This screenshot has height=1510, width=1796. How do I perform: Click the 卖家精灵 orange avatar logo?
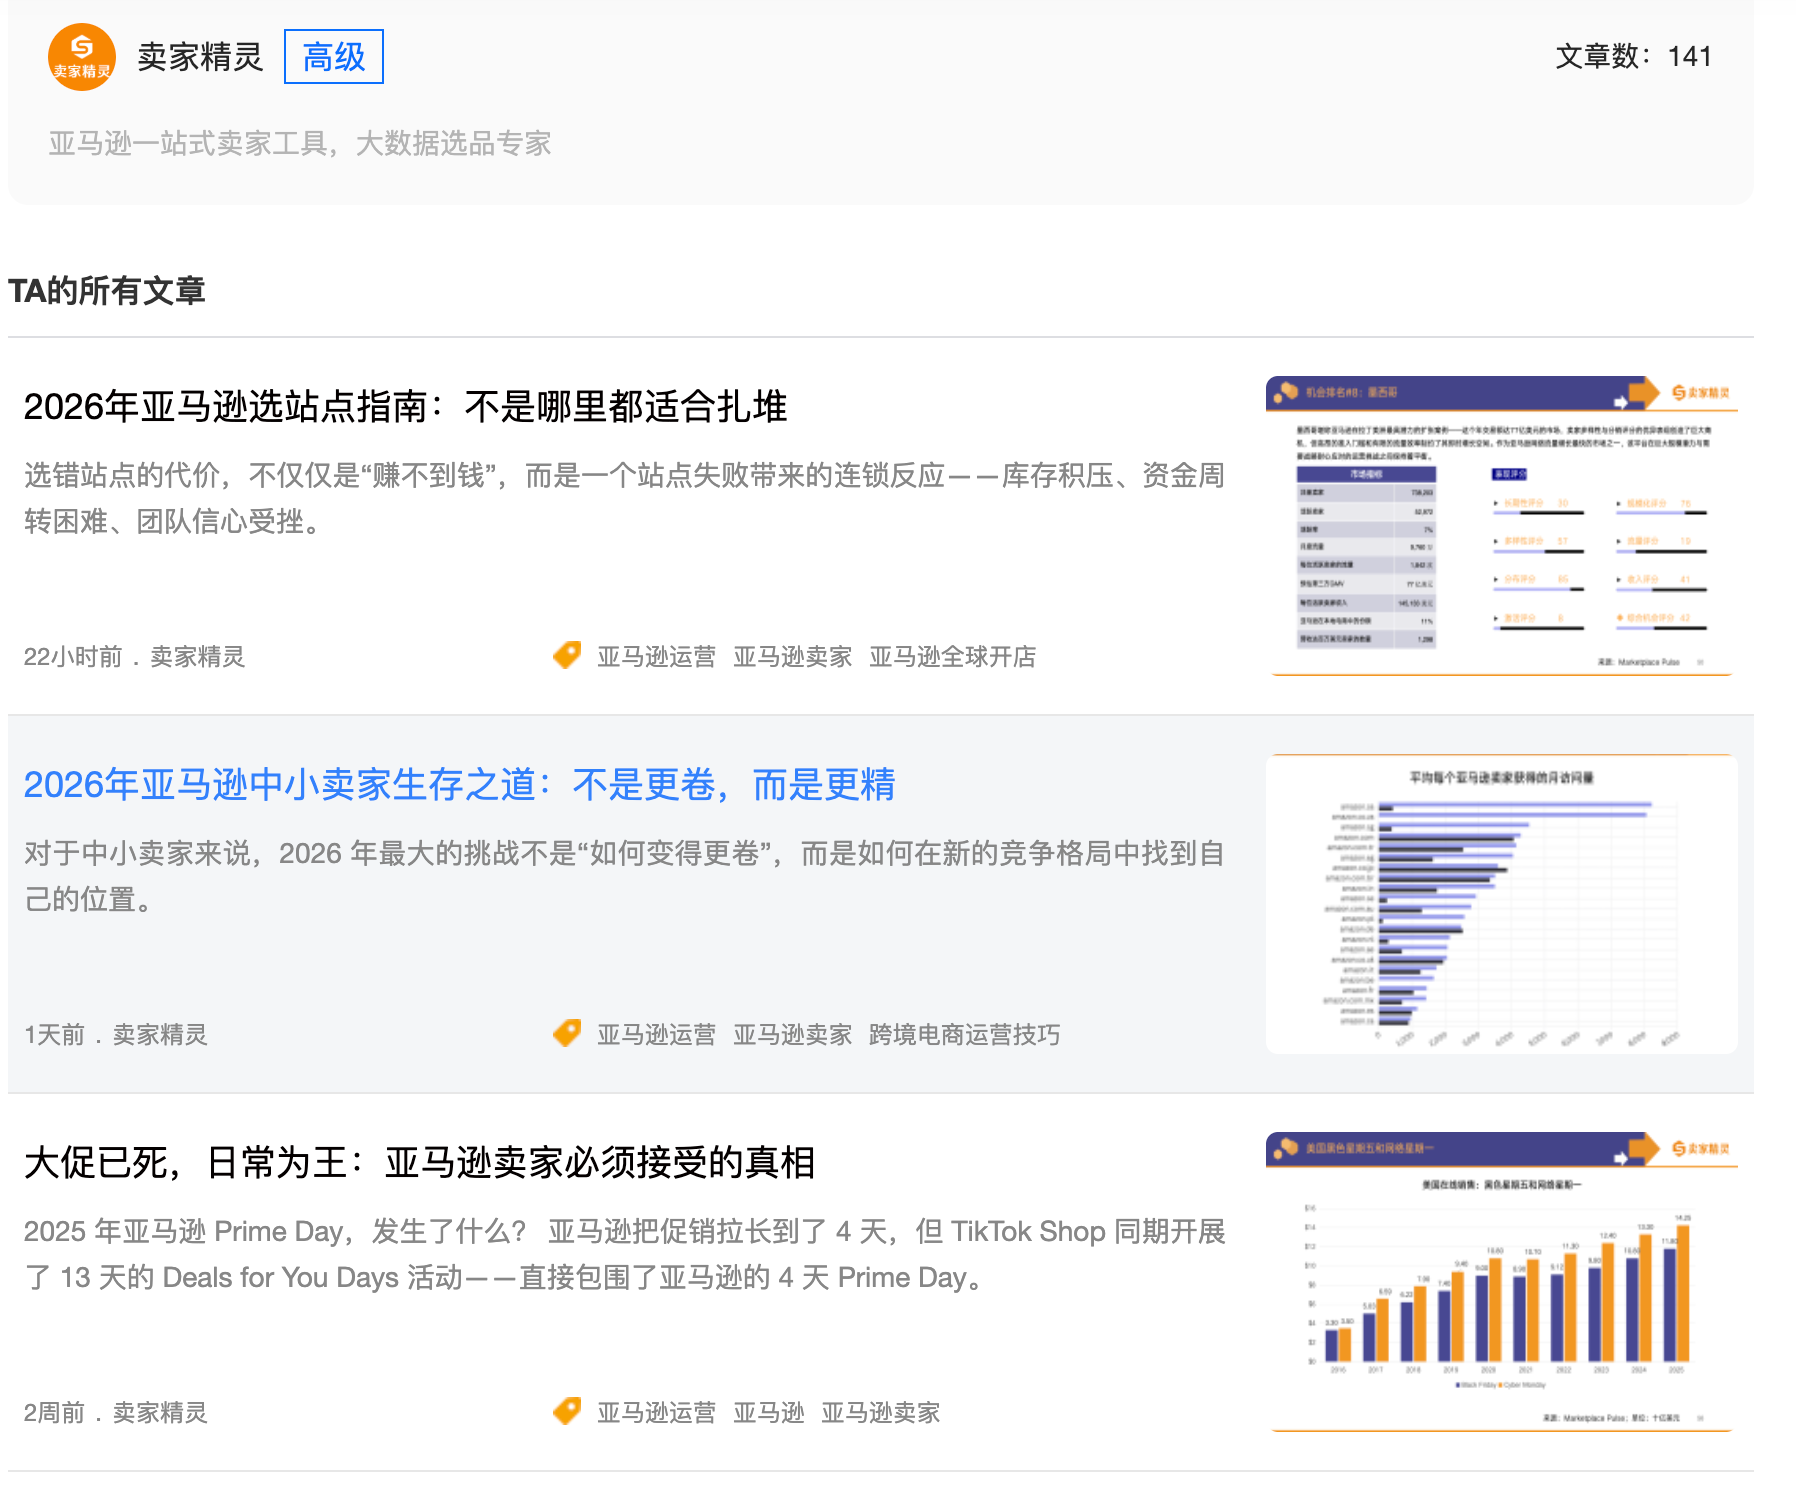click(x=81, y=57)
